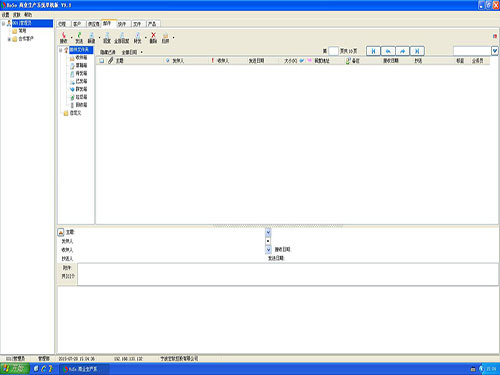Viewport: 500px width, 375px height.
Task: Click the Internet Explorer quick launch icon
Action: [x=43, y=369]
